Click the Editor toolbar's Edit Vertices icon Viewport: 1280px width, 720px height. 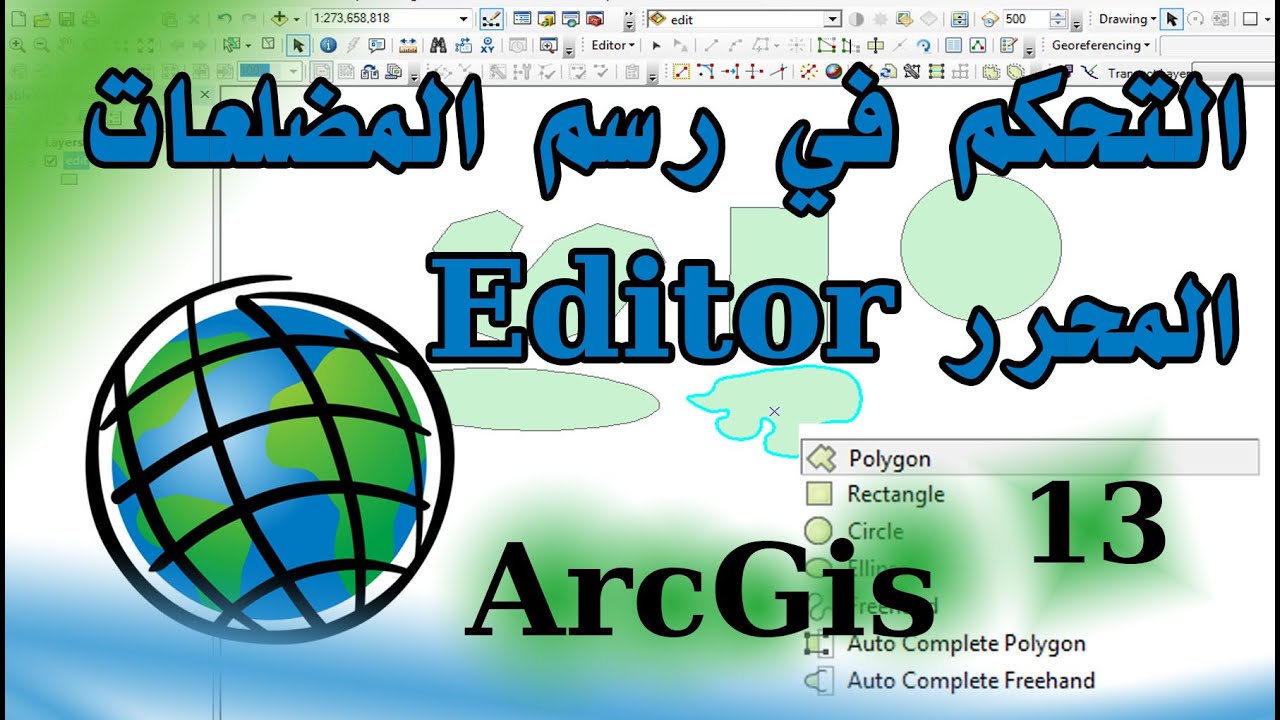pyautogui.click(x=827, y=45)
